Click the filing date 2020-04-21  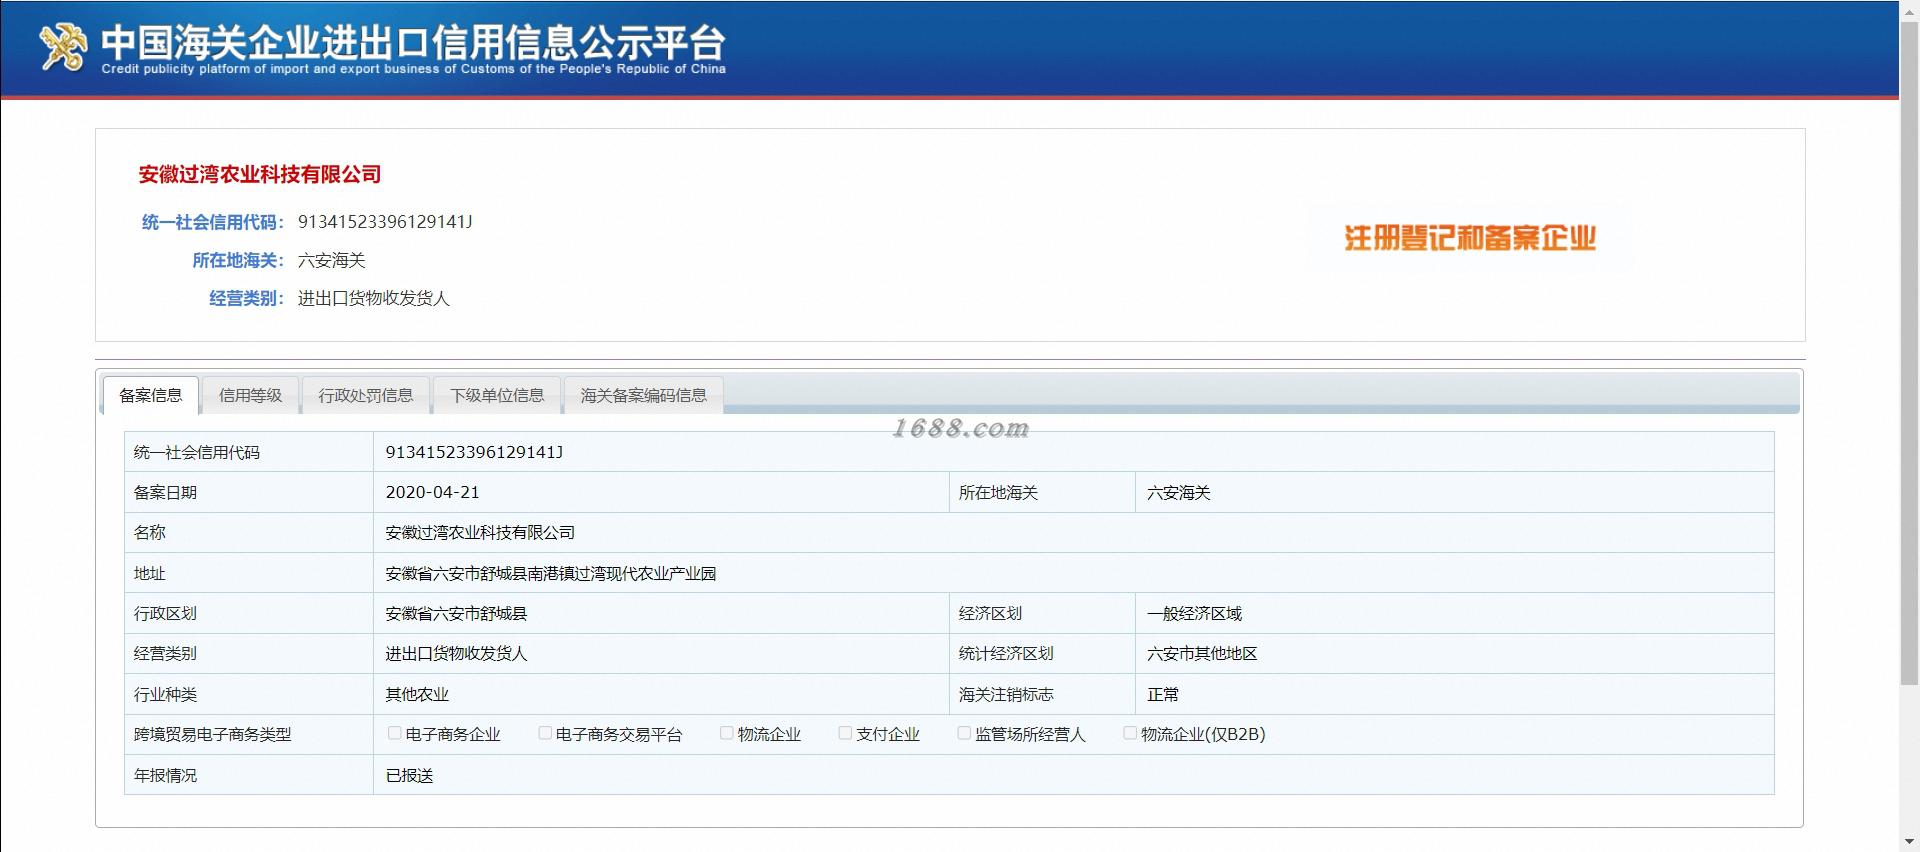click(433, 492)
